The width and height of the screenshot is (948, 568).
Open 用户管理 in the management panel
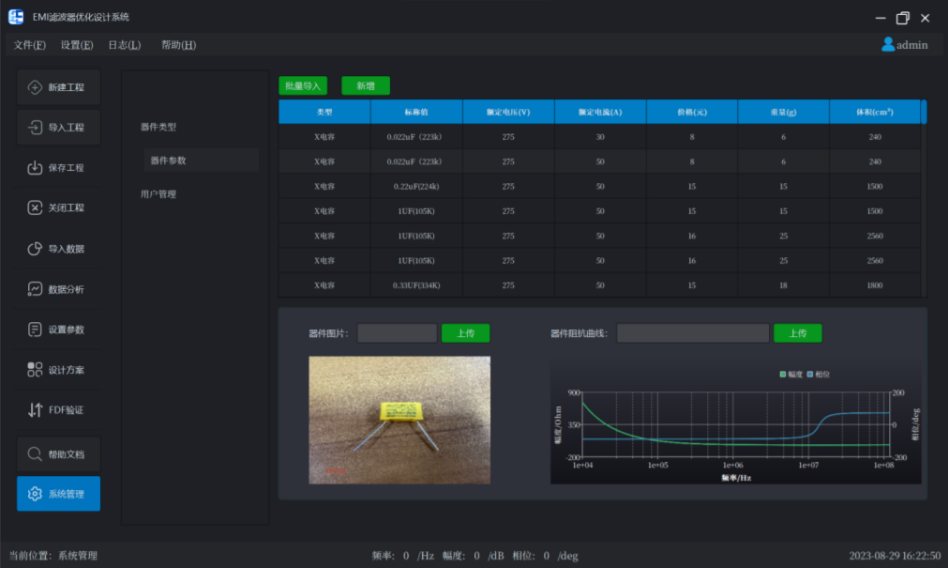coord(158,194)
